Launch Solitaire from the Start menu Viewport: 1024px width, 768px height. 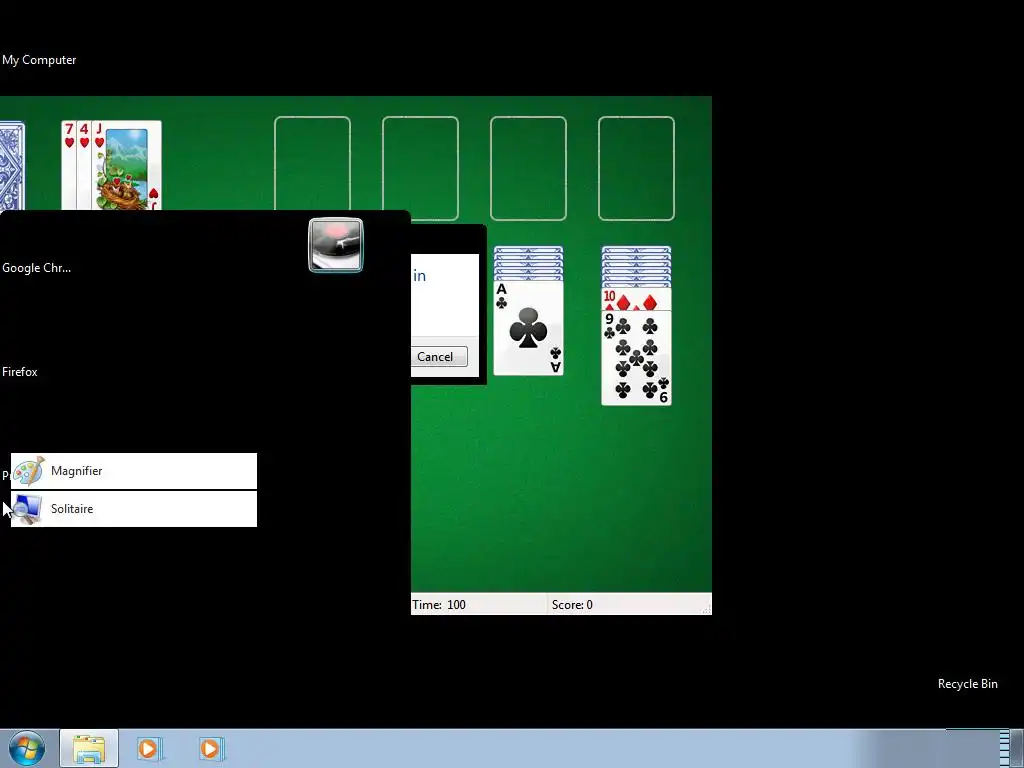[x=134, y=509]
